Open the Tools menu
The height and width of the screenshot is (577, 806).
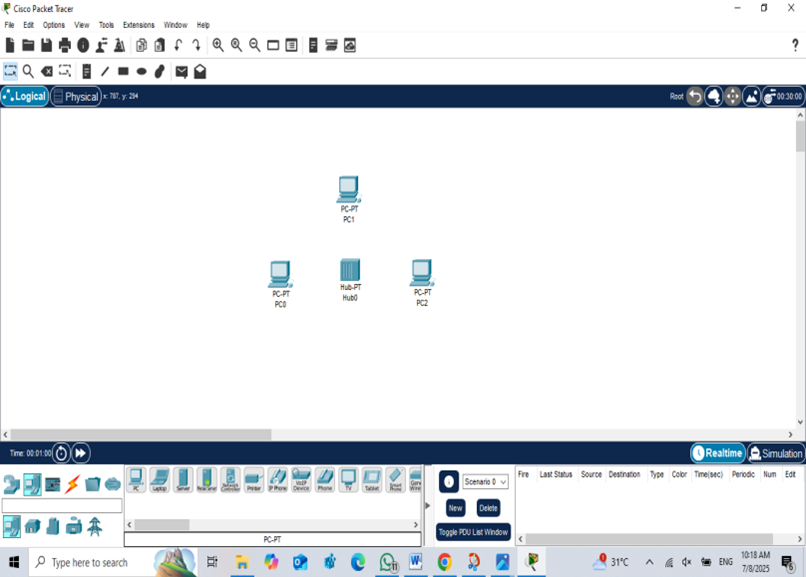pos(106,25)
